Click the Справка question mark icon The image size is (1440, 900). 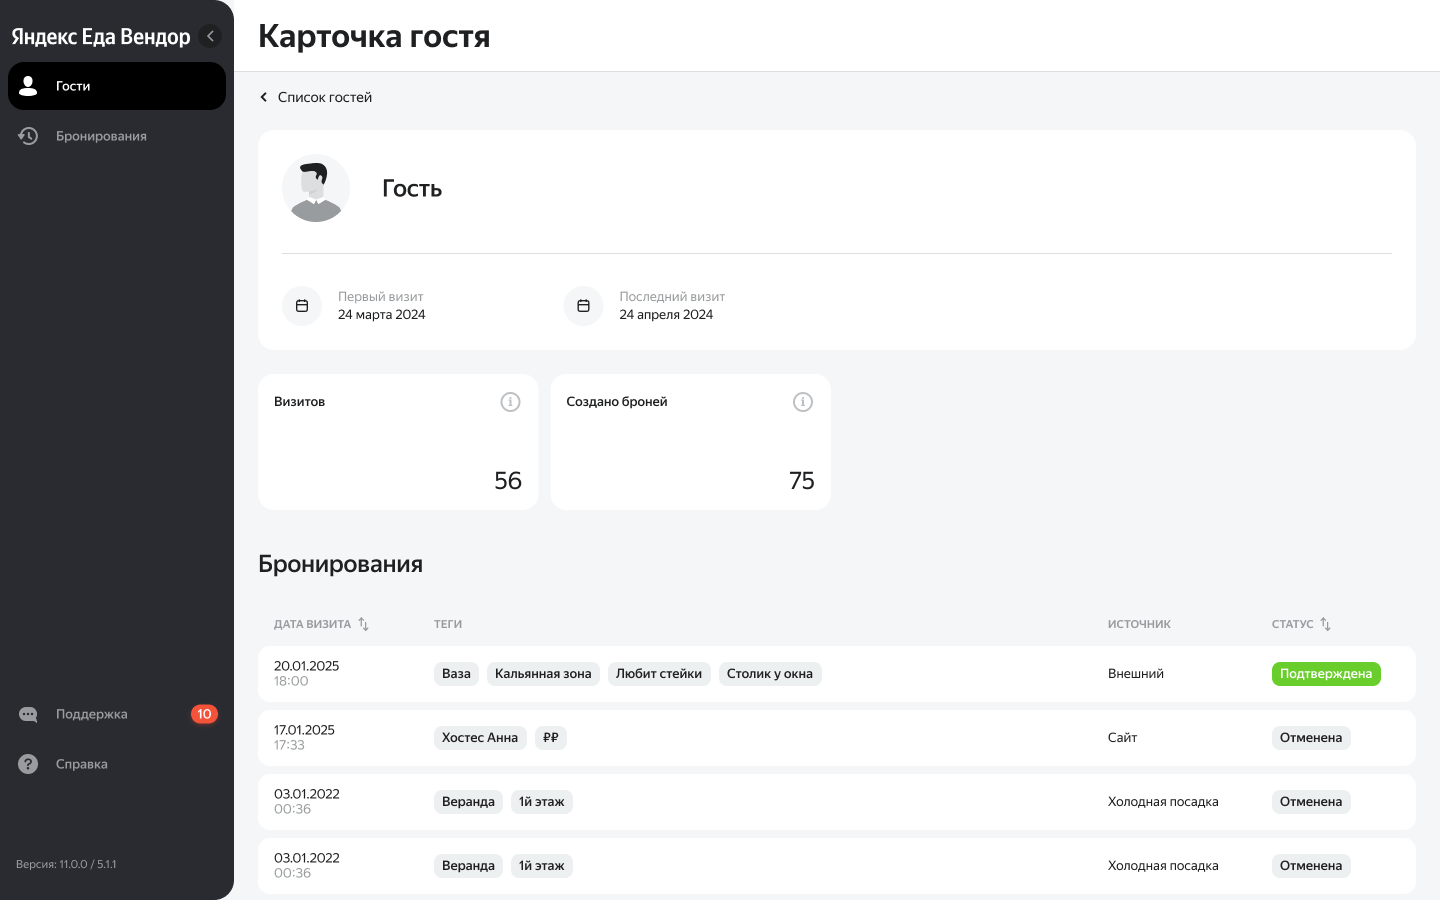tap(28, 764)
